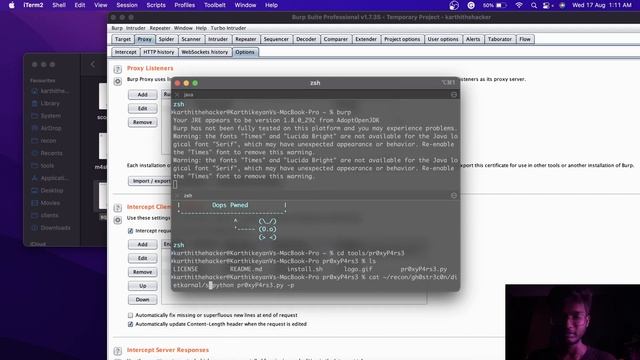Image resolution: width=640 pixels, height=360 pixels.
Task: Open Control Center icon in menu bar
Action: click(x=547, y=5)
